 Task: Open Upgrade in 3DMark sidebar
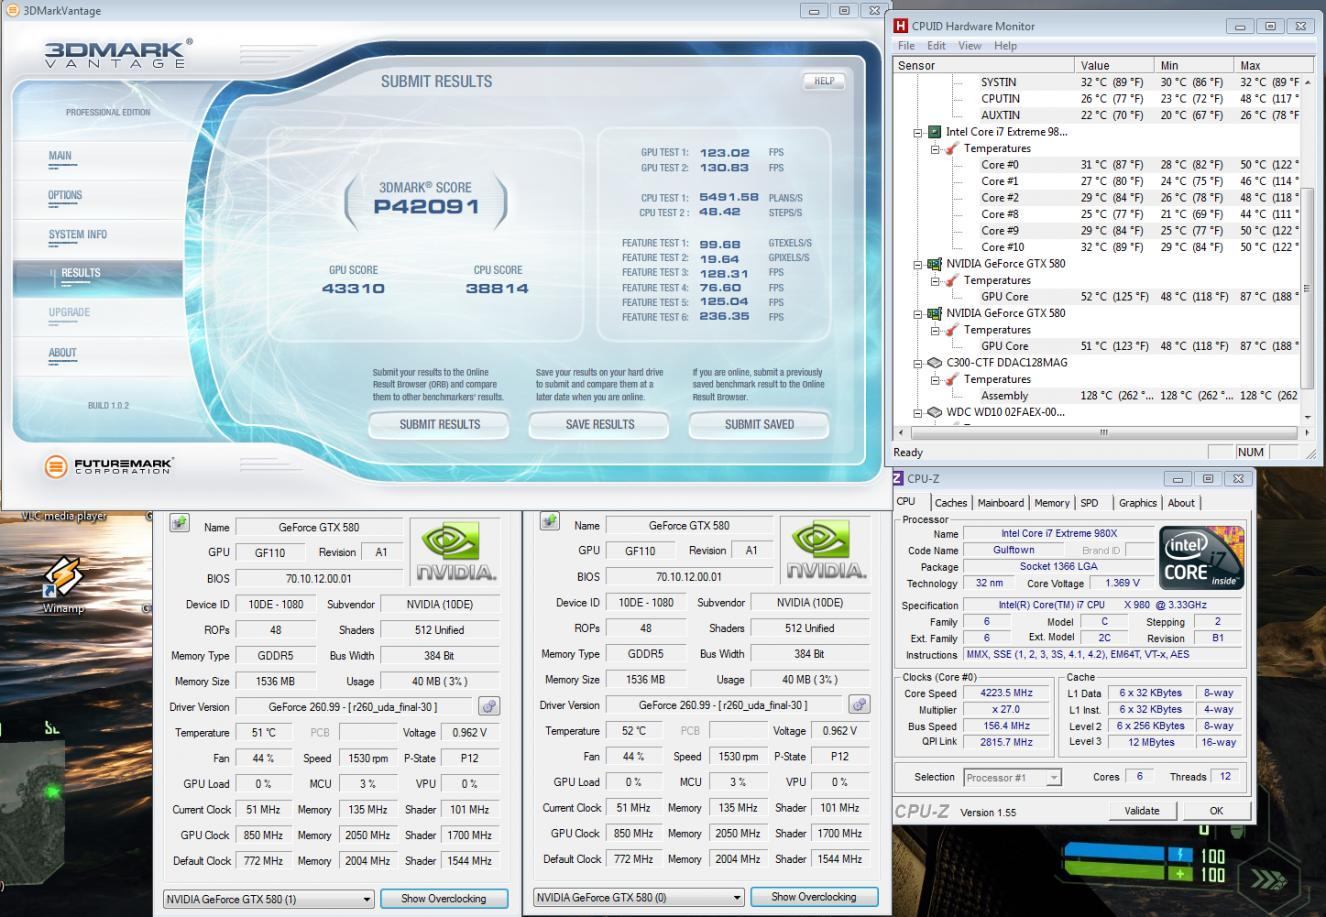coord(69,313)
